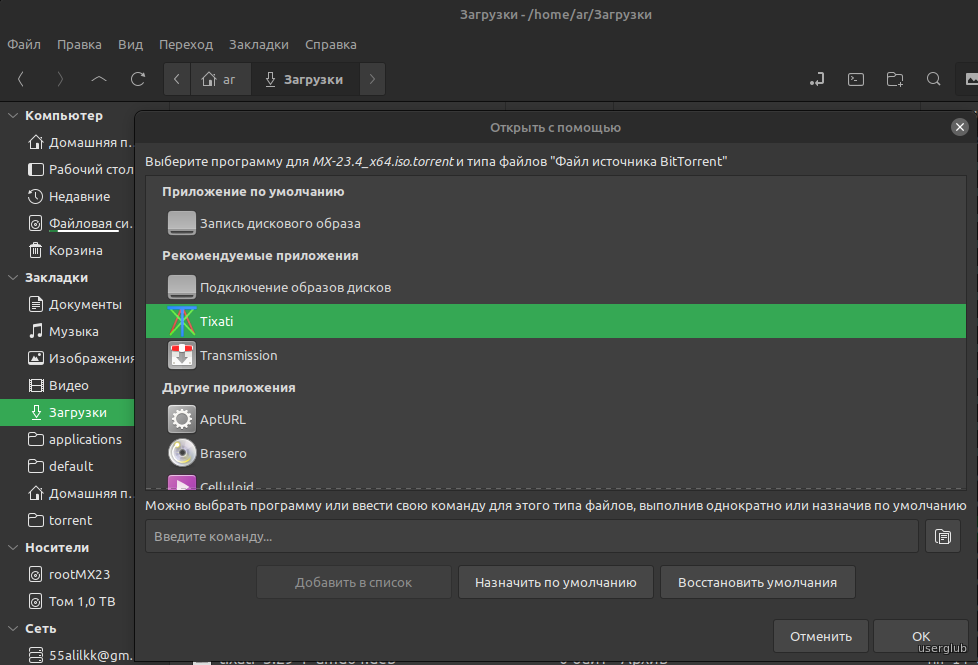Select Brasero in other applications
Screen dimensions: 978x665
pos(556,454)
